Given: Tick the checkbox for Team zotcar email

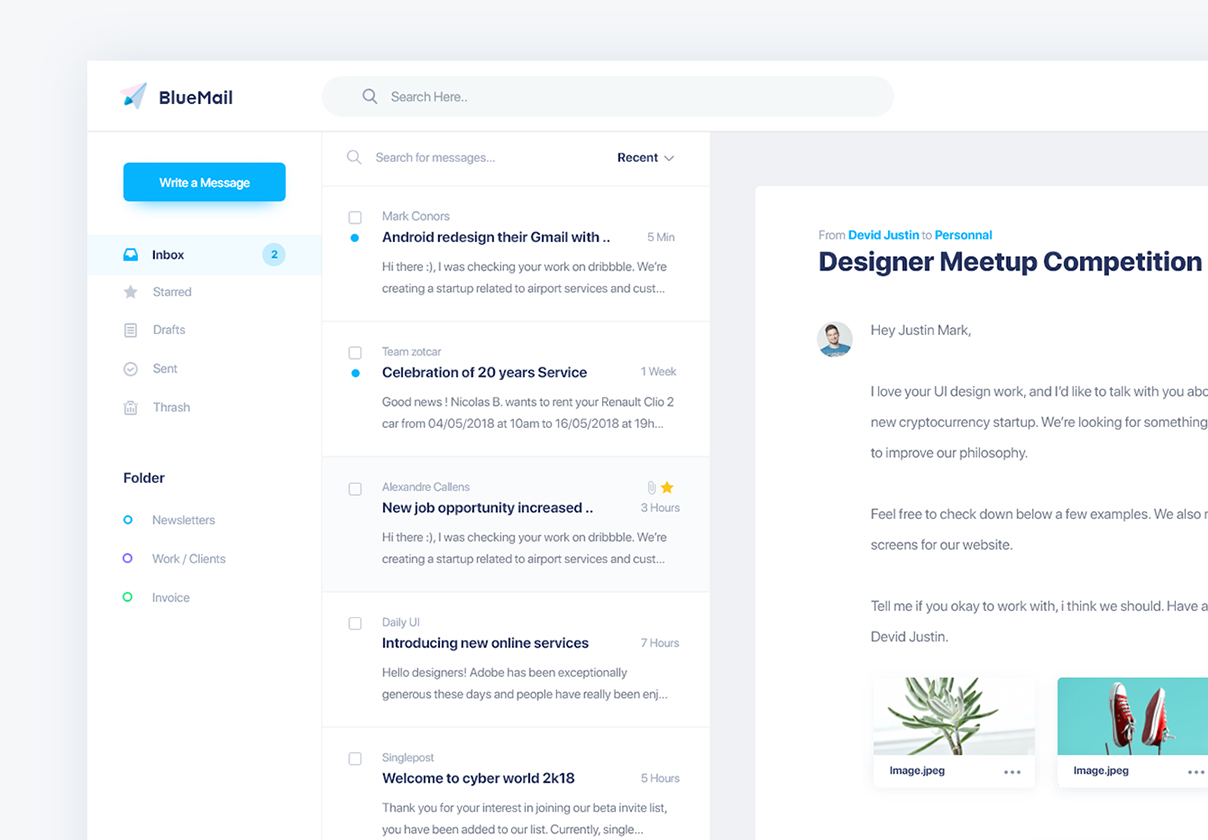Looking at the screenshot, I should 355,352.
